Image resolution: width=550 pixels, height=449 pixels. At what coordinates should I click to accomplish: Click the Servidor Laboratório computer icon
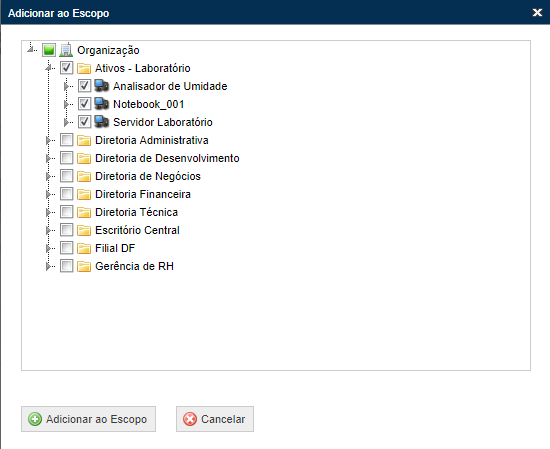click(102, 122)
